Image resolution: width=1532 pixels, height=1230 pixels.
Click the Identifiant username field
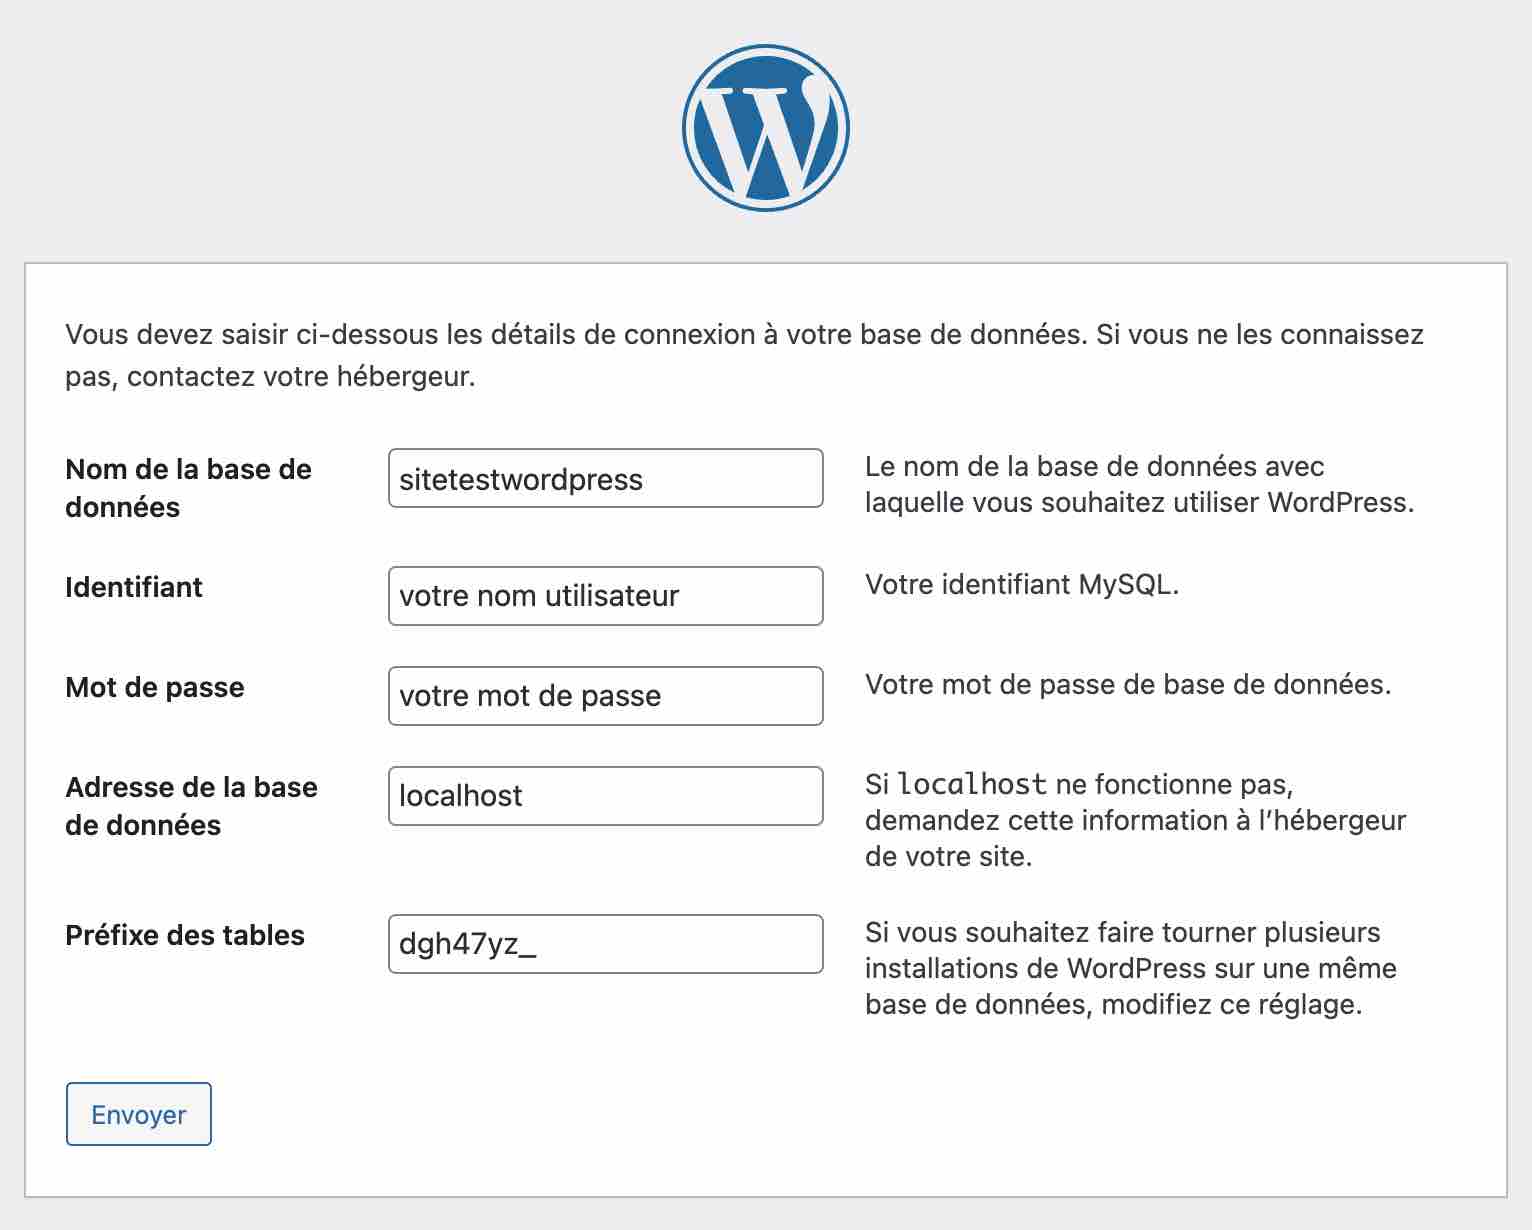pyautogui.click(x=604, y=596)
